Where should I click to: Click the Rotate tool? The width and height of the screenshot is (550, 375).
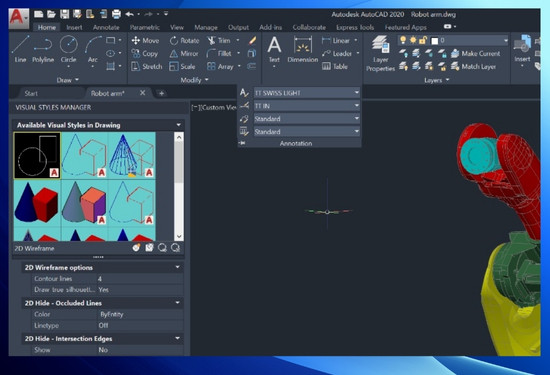tap(185, 41)
